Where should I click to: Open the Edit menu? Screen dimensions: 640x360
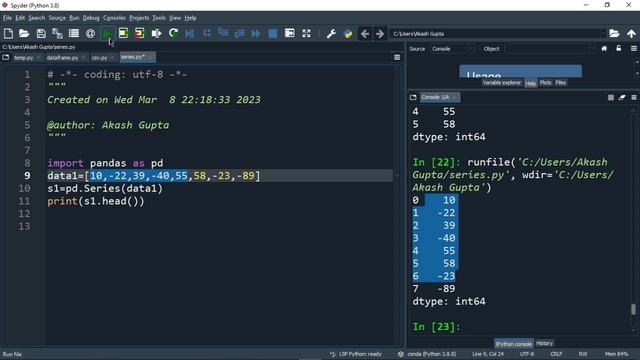[x=20, y=18]
